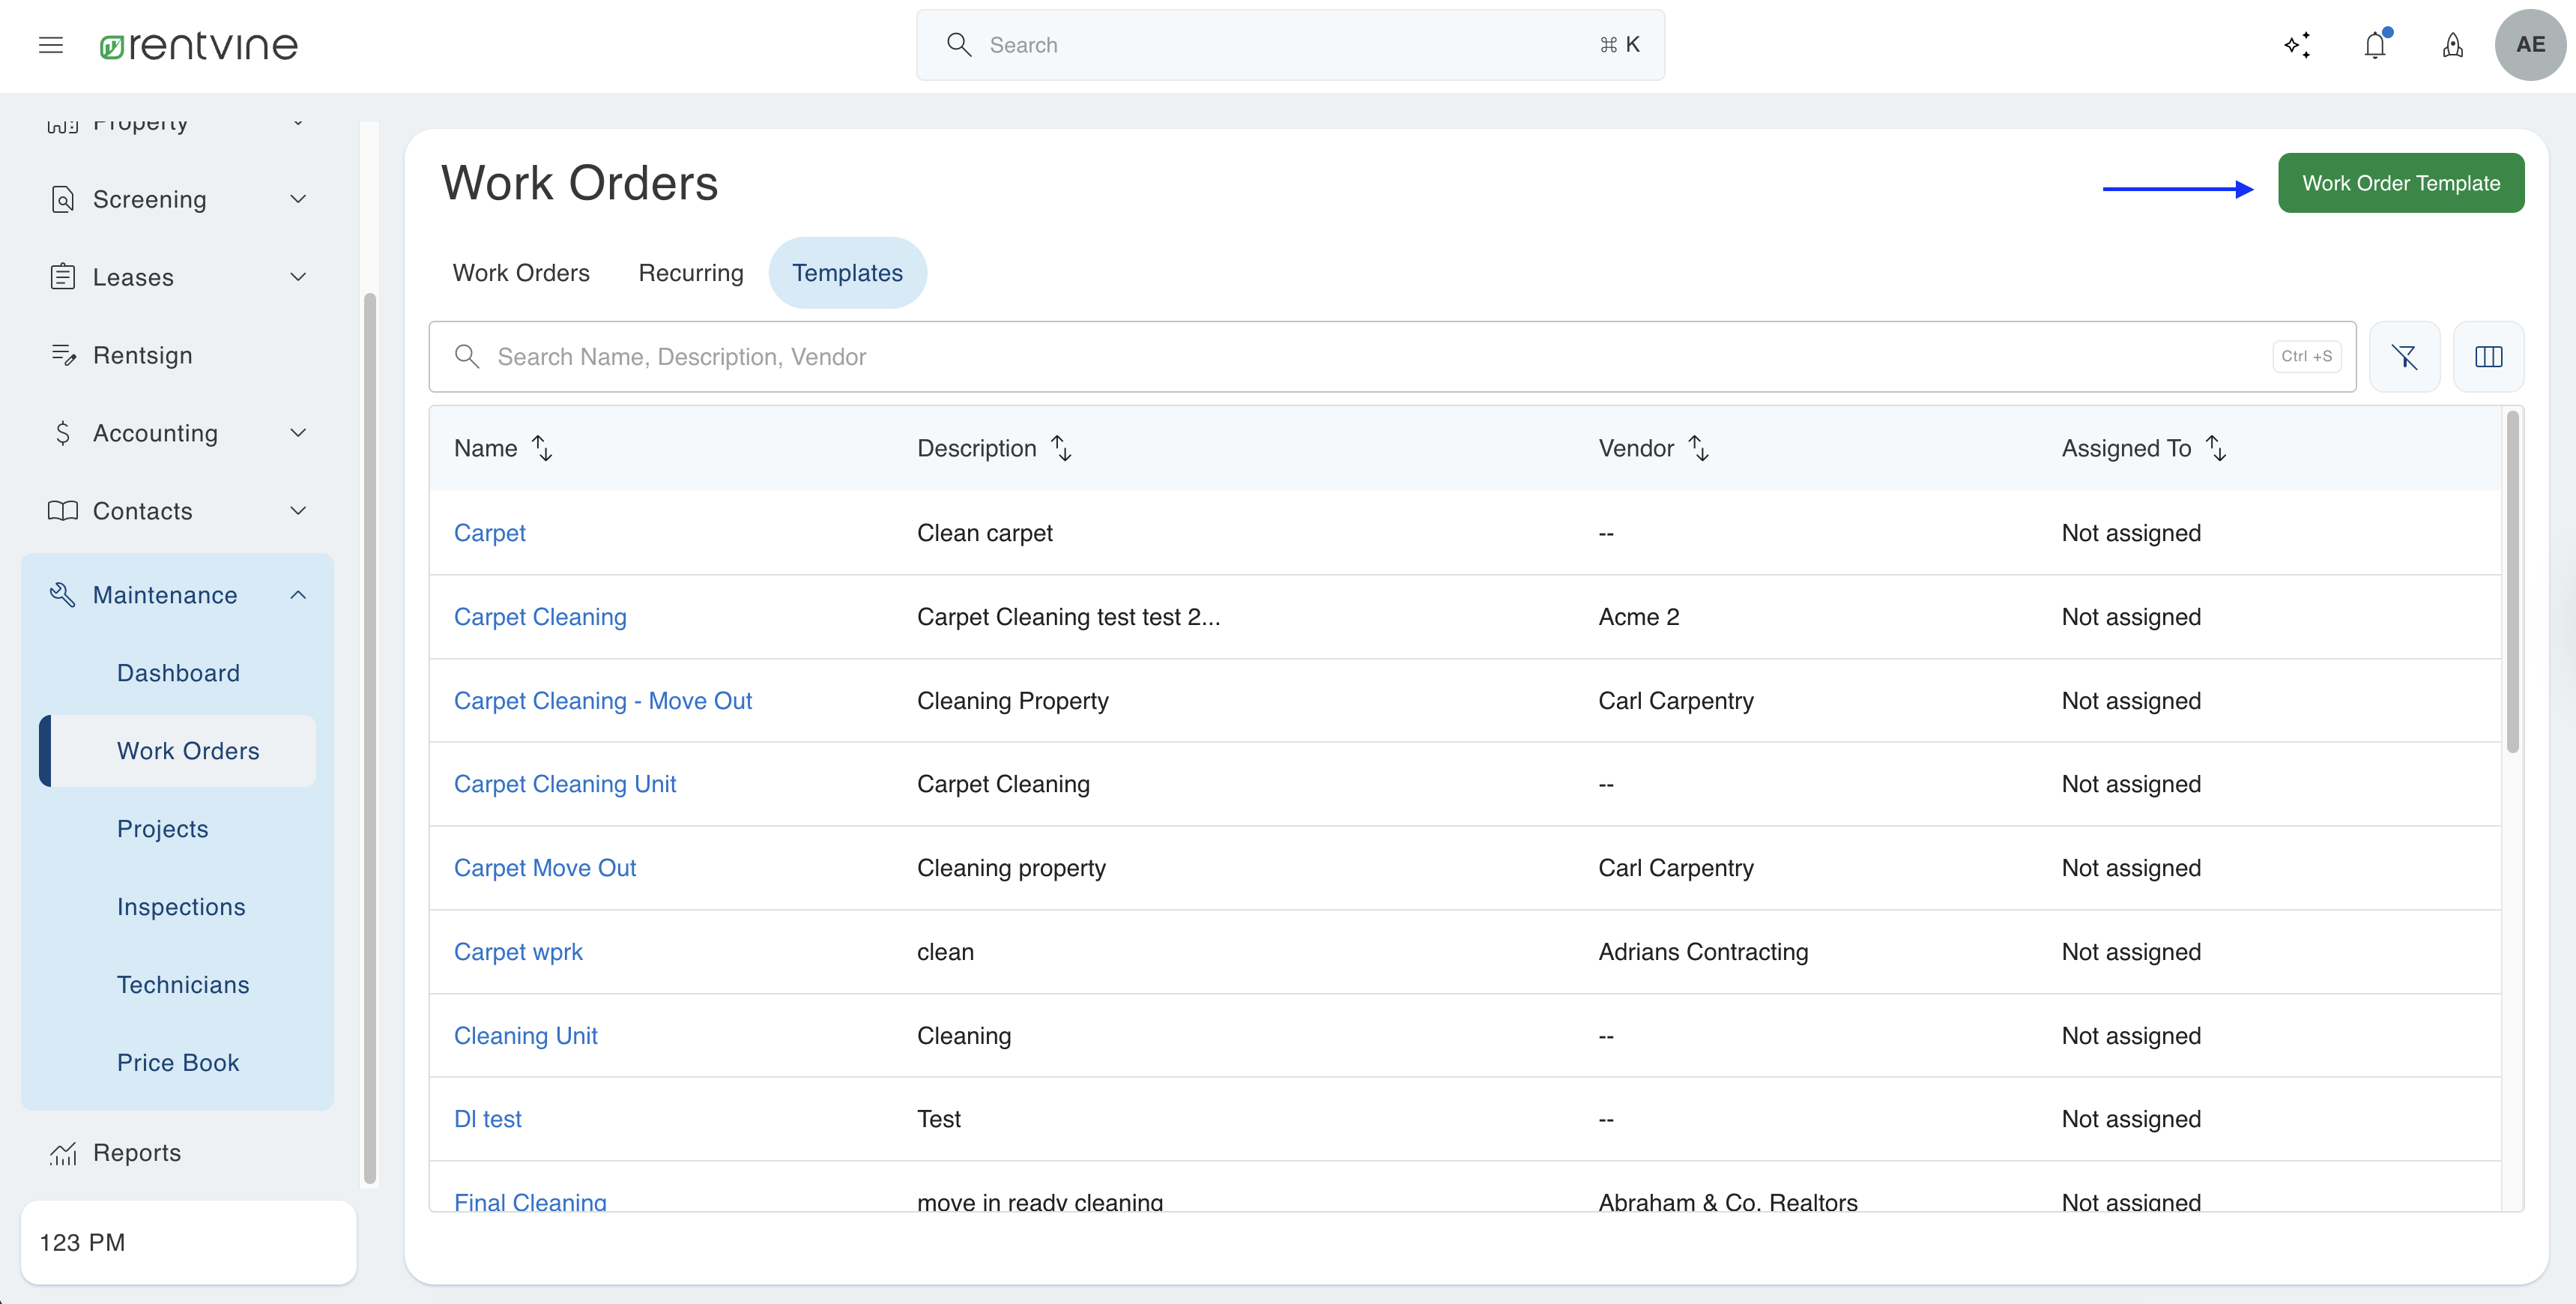Switch to the Work Orders tab

[521, 273]
